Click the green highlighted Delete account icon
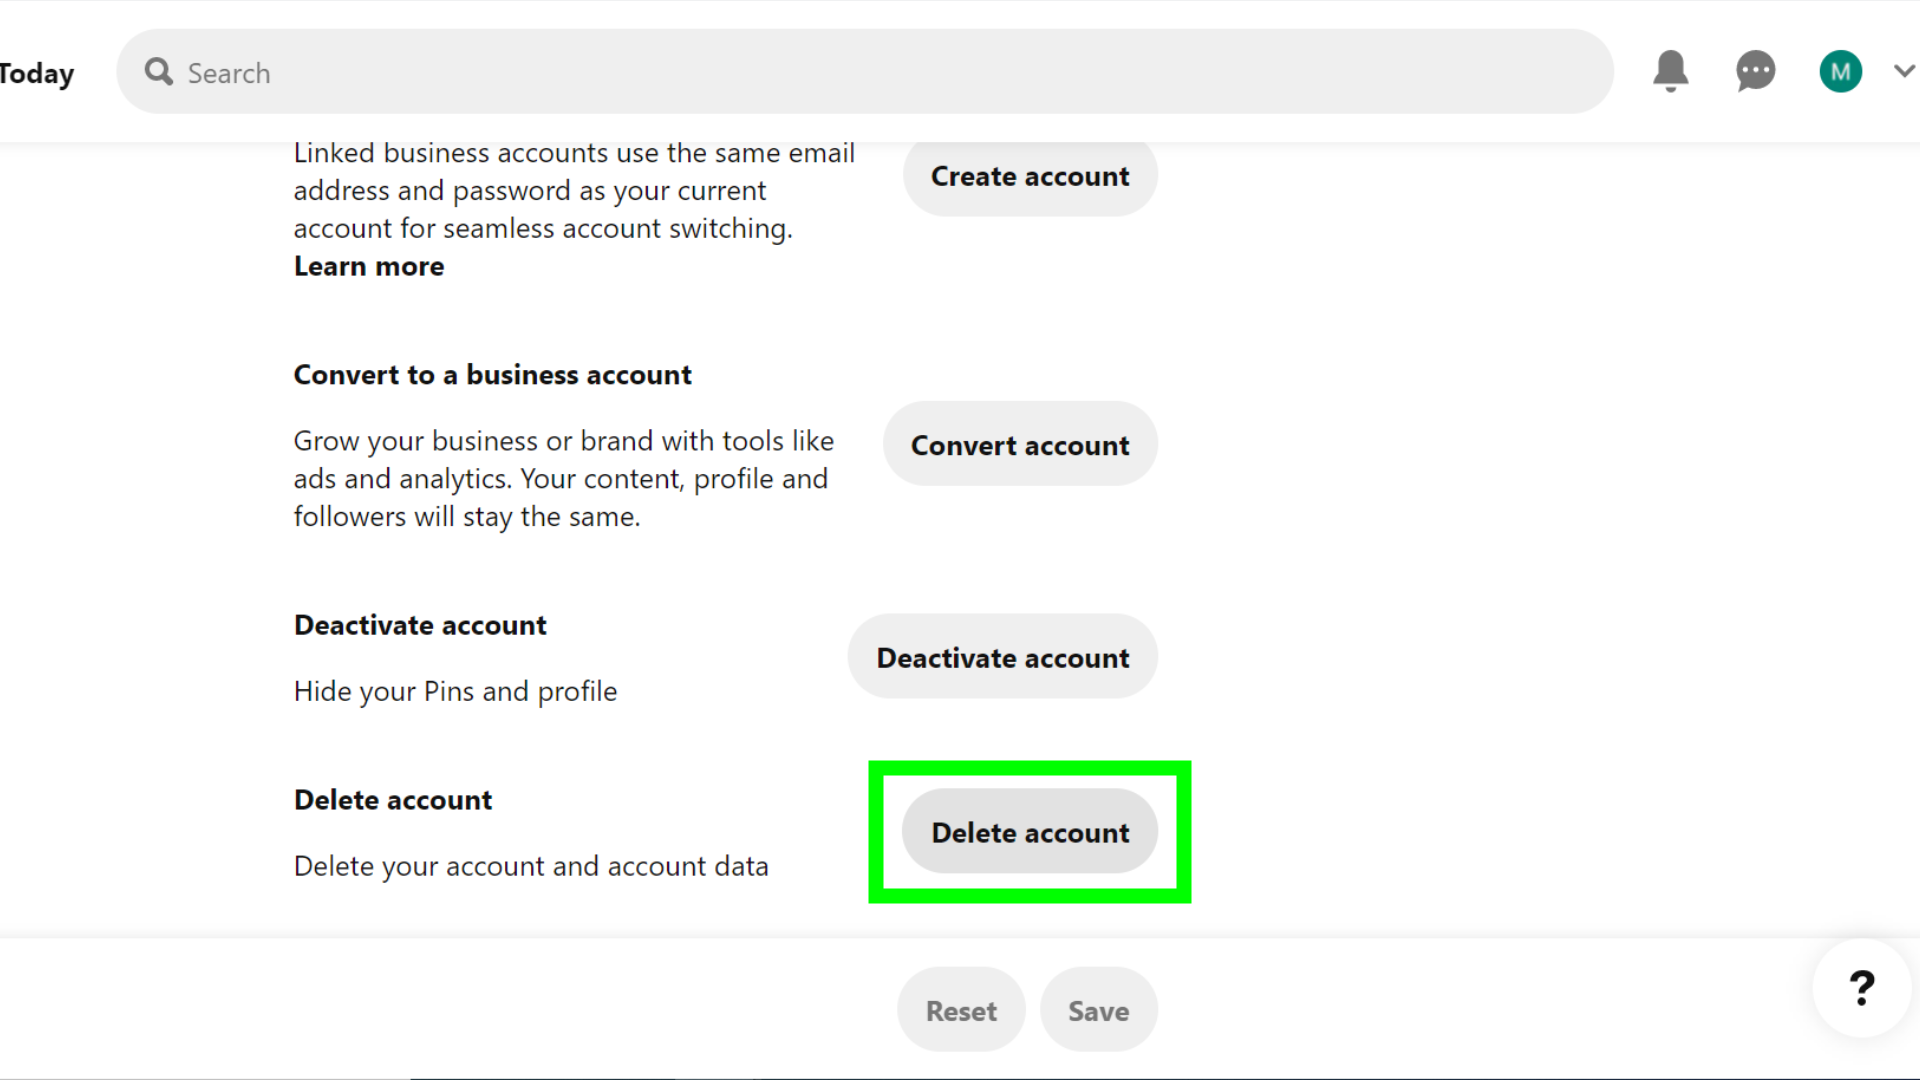Image resolution: width=1920 pixels, height=1080 pixels. (x=1030, y=832)
